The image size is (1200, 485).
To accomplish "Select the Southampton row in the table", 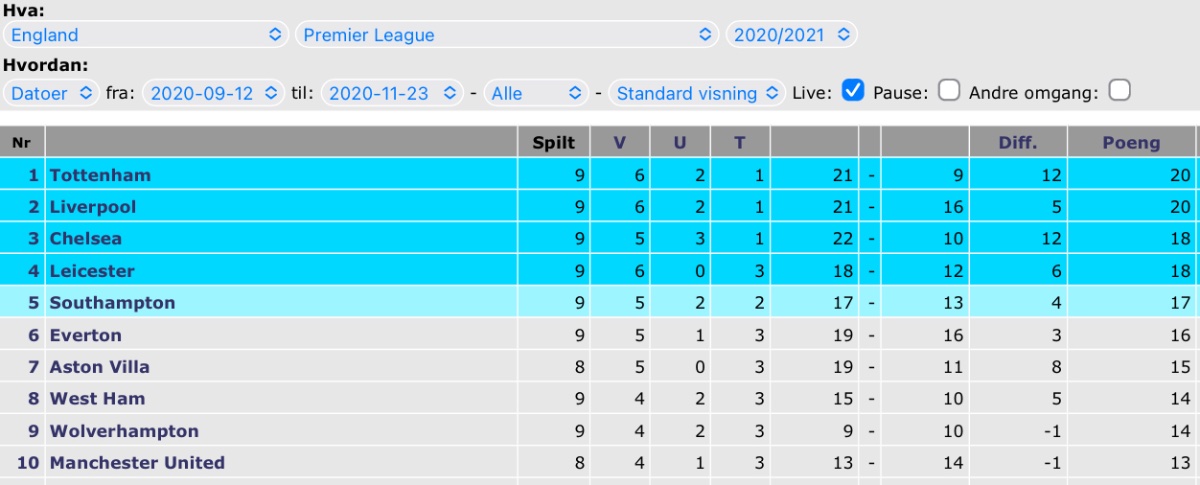I will [x=600, y=302].
